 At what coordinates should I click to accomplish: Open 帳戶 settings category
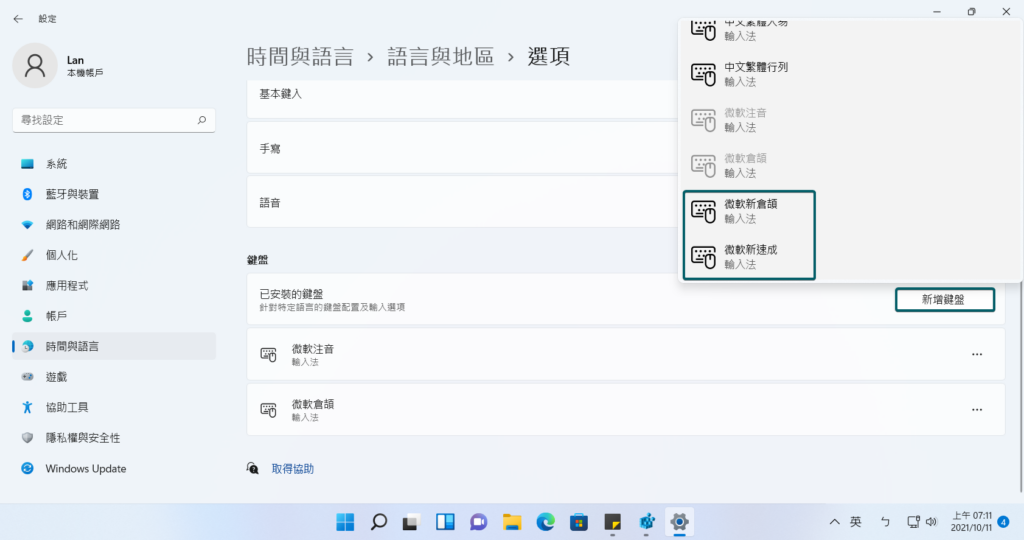point(114,316)
